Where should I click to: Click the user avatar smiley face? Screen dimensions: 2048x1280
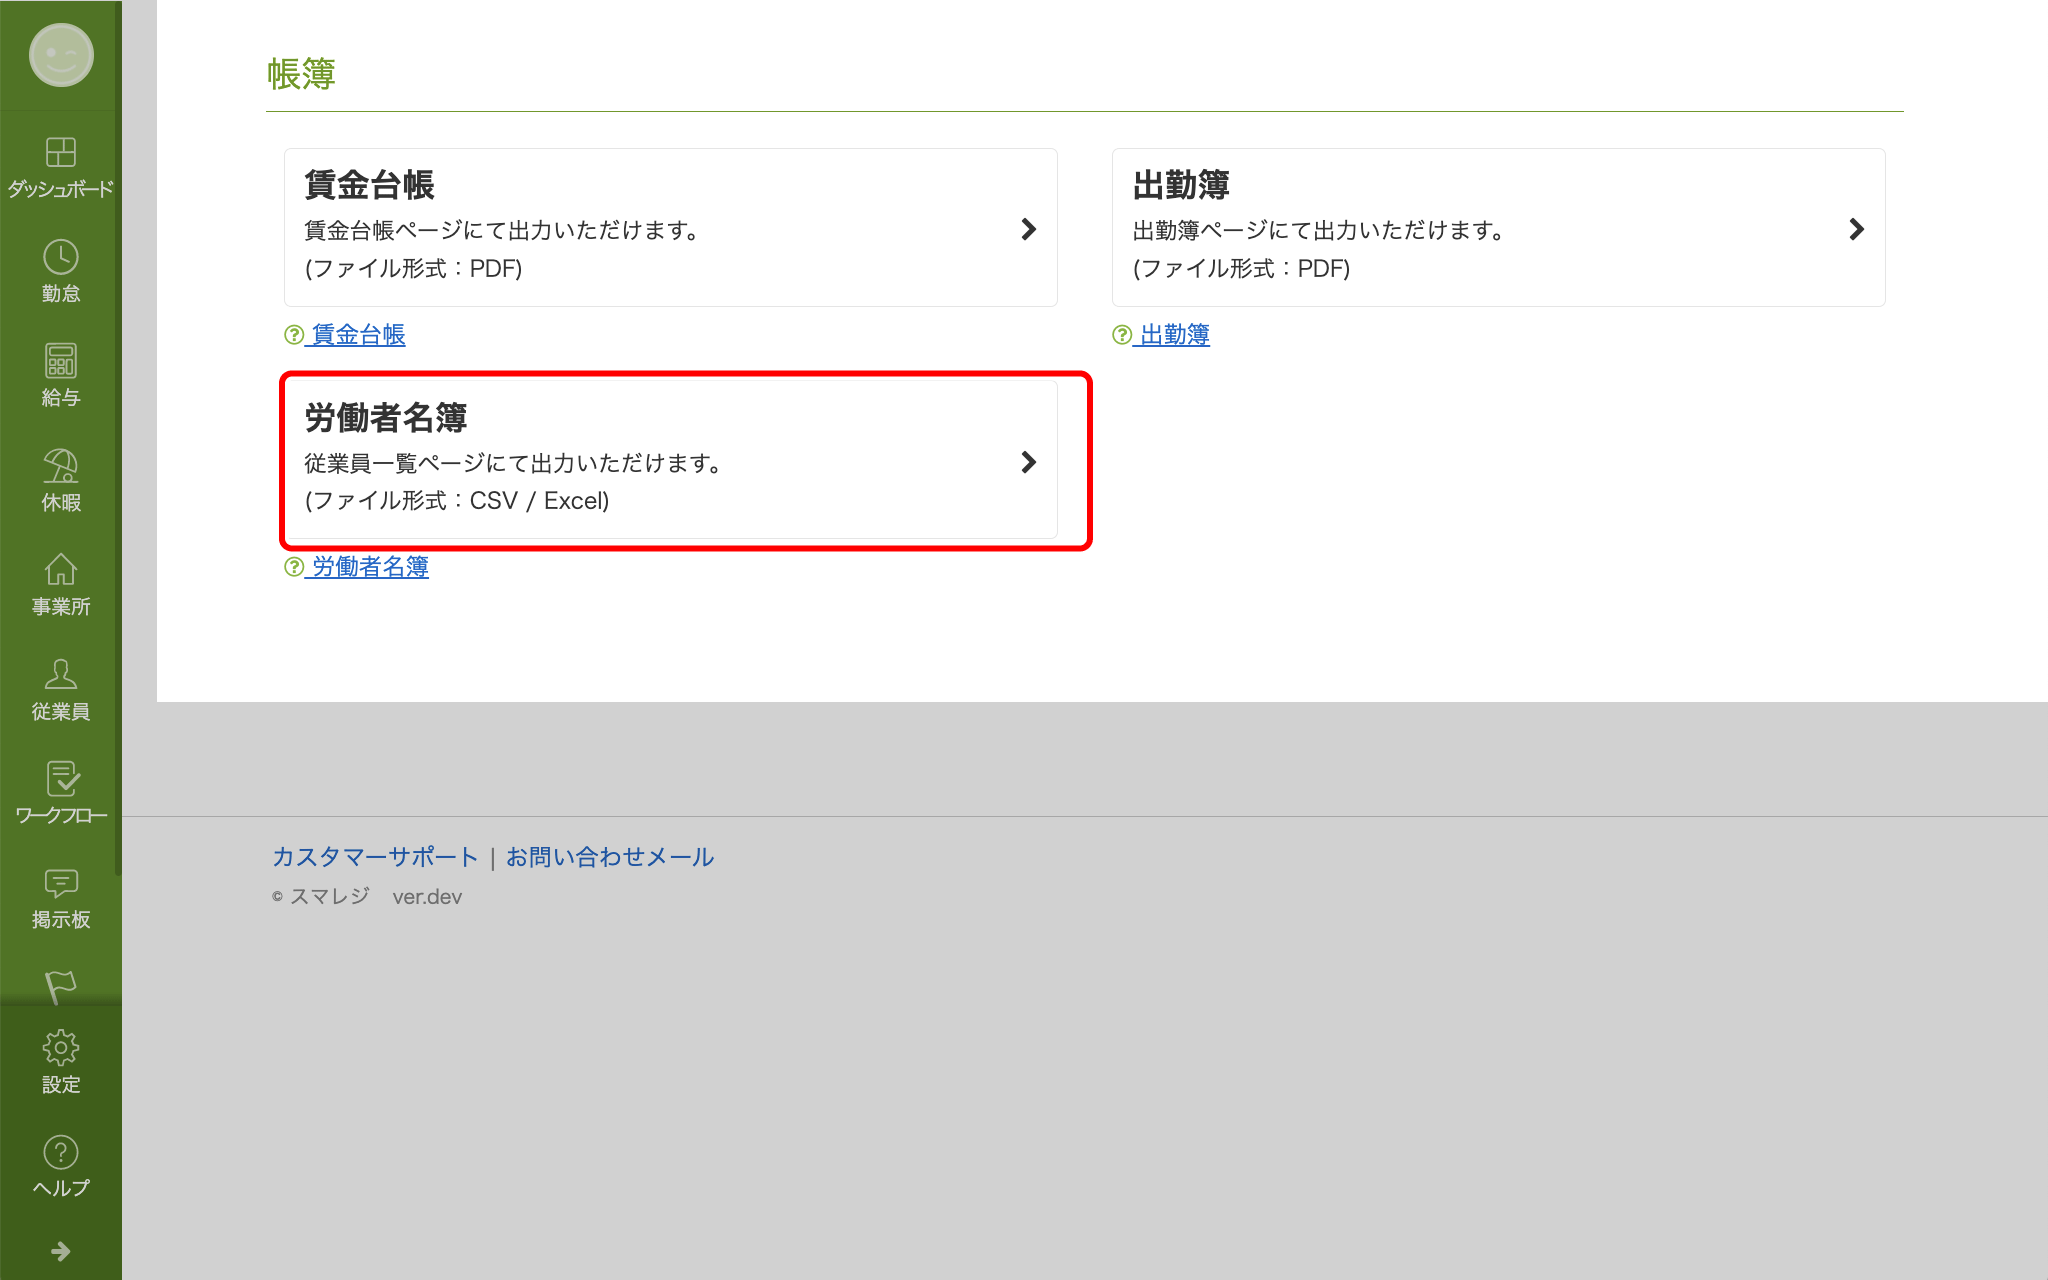61,55
